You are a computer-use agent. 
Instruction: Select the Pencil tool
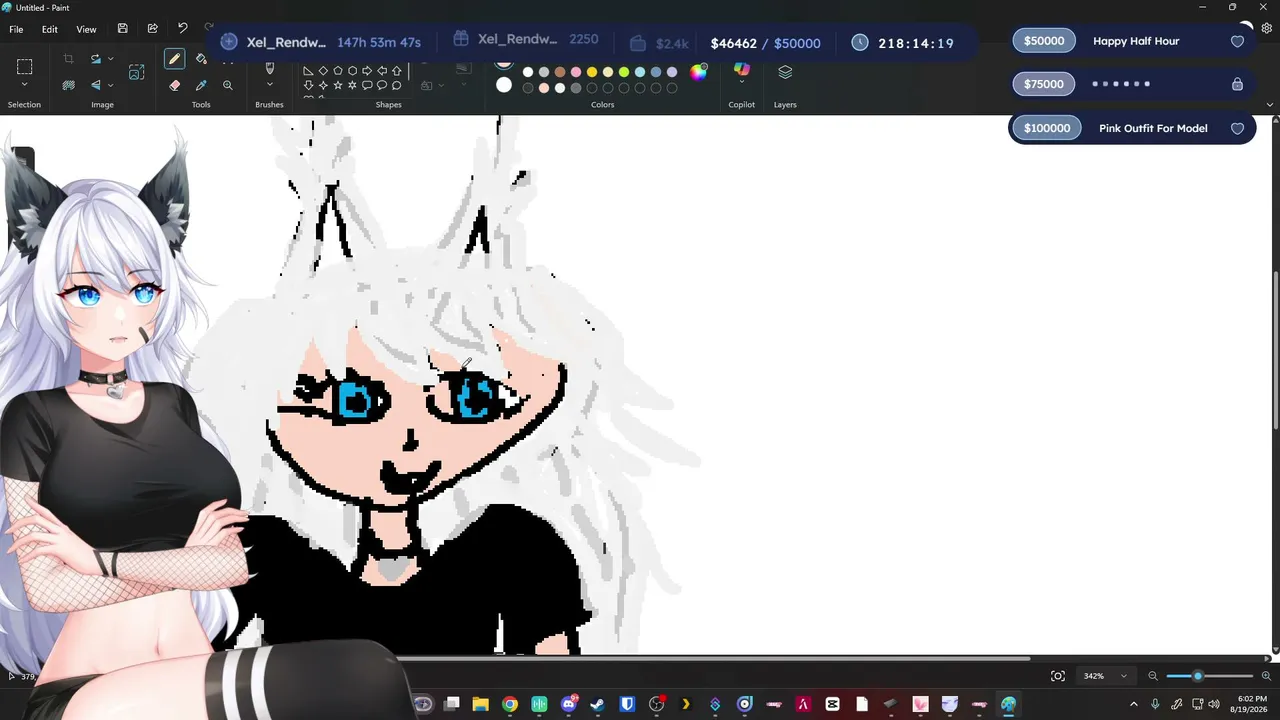pyautogui.click(x=174, y=59)
